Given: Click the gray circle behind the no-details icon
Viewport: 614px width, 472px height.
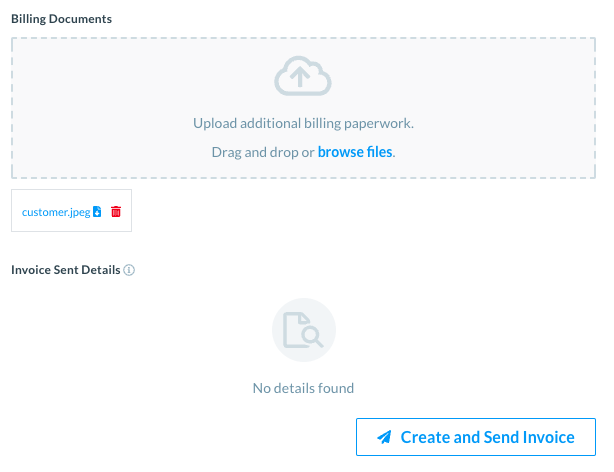Looking at the screenshot, I should (304, 330).
